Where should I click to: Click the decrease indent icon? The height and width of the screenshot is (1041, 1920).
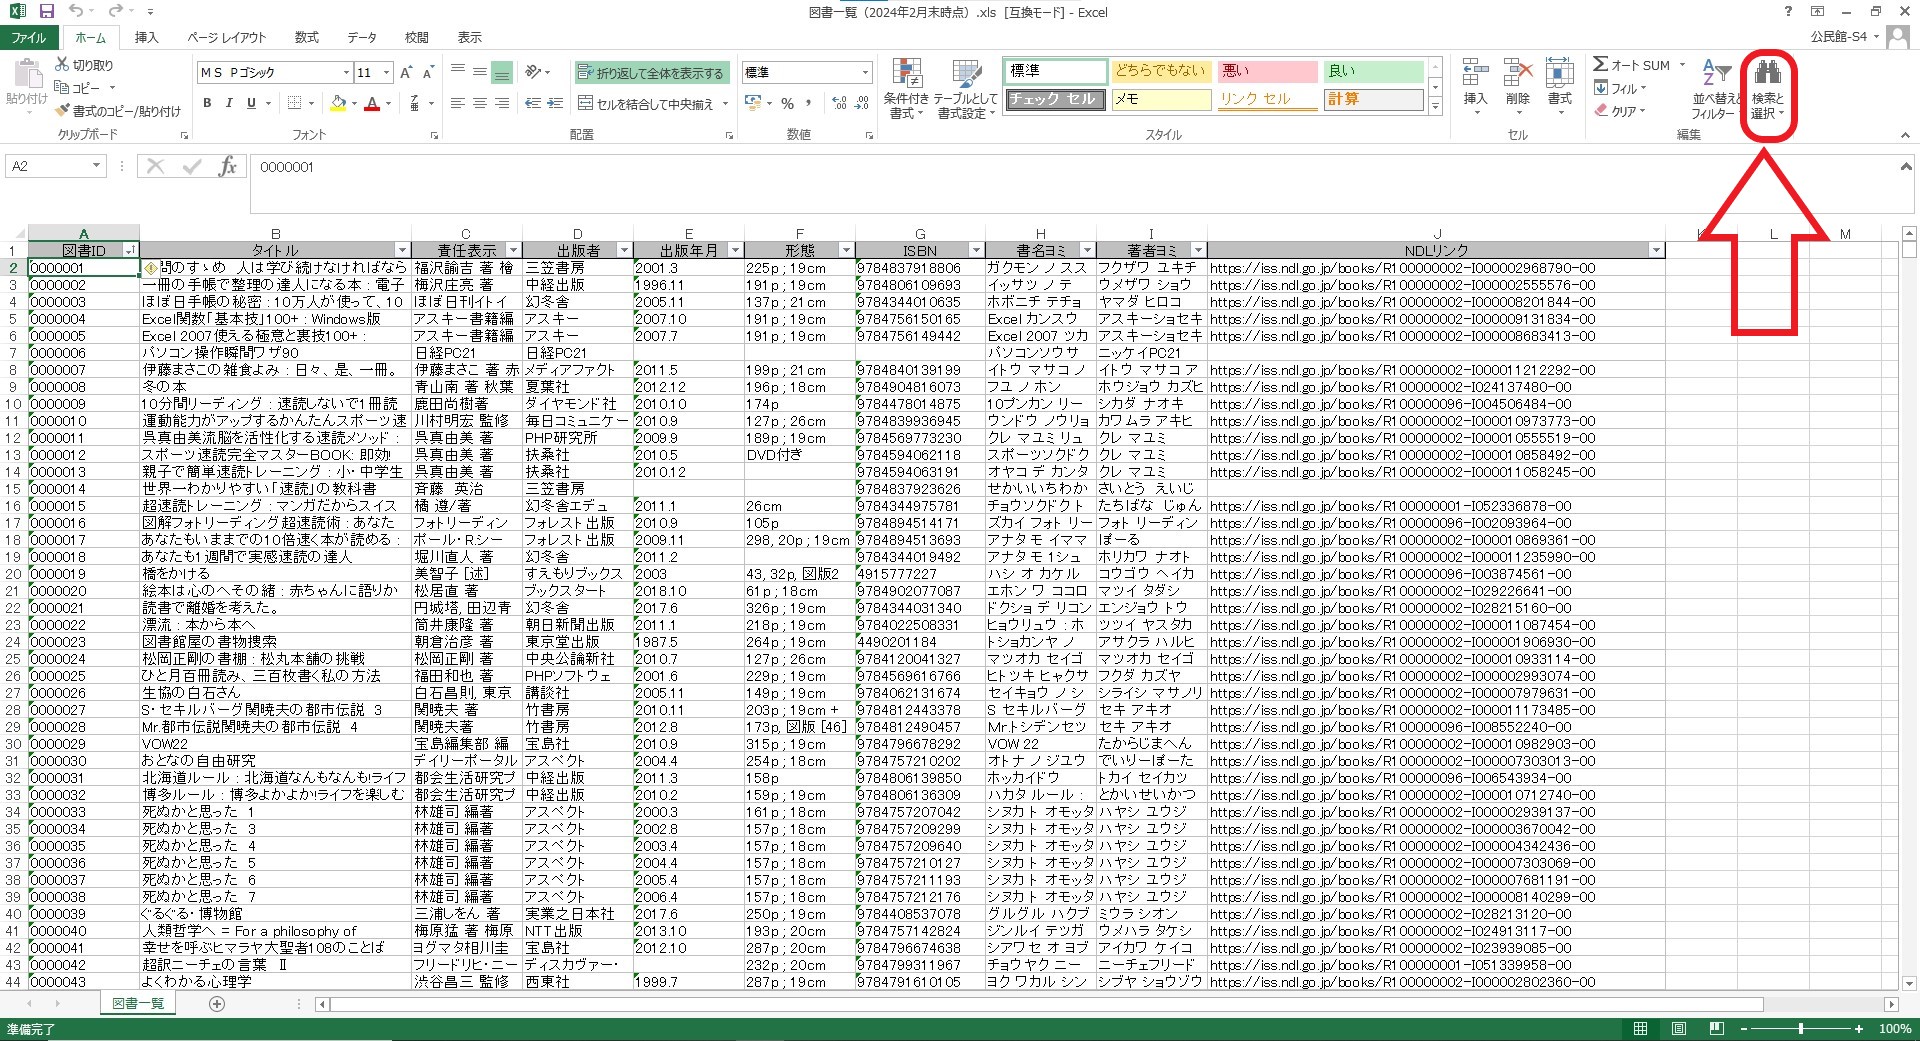click(533, 103)
